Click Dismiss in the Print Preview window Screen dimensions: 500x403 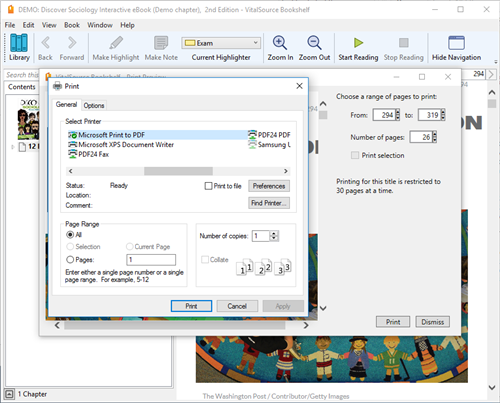(432, 322)
